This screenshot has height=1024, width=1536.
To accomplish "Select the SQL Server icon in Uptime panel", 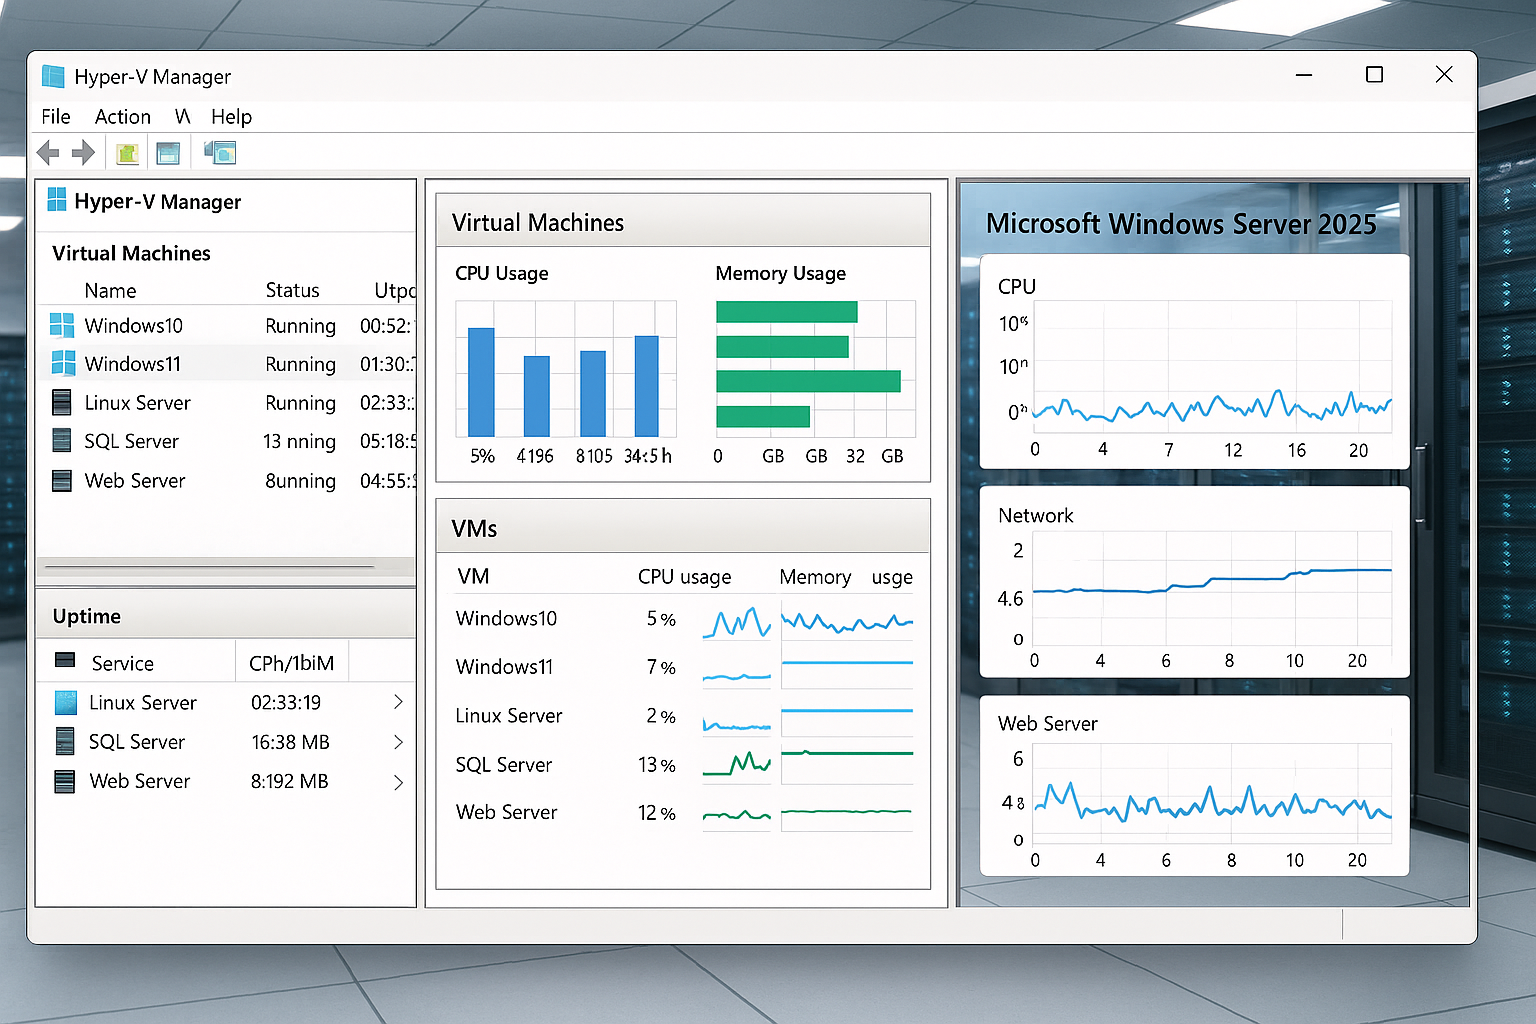I will [x=65, y=742].
